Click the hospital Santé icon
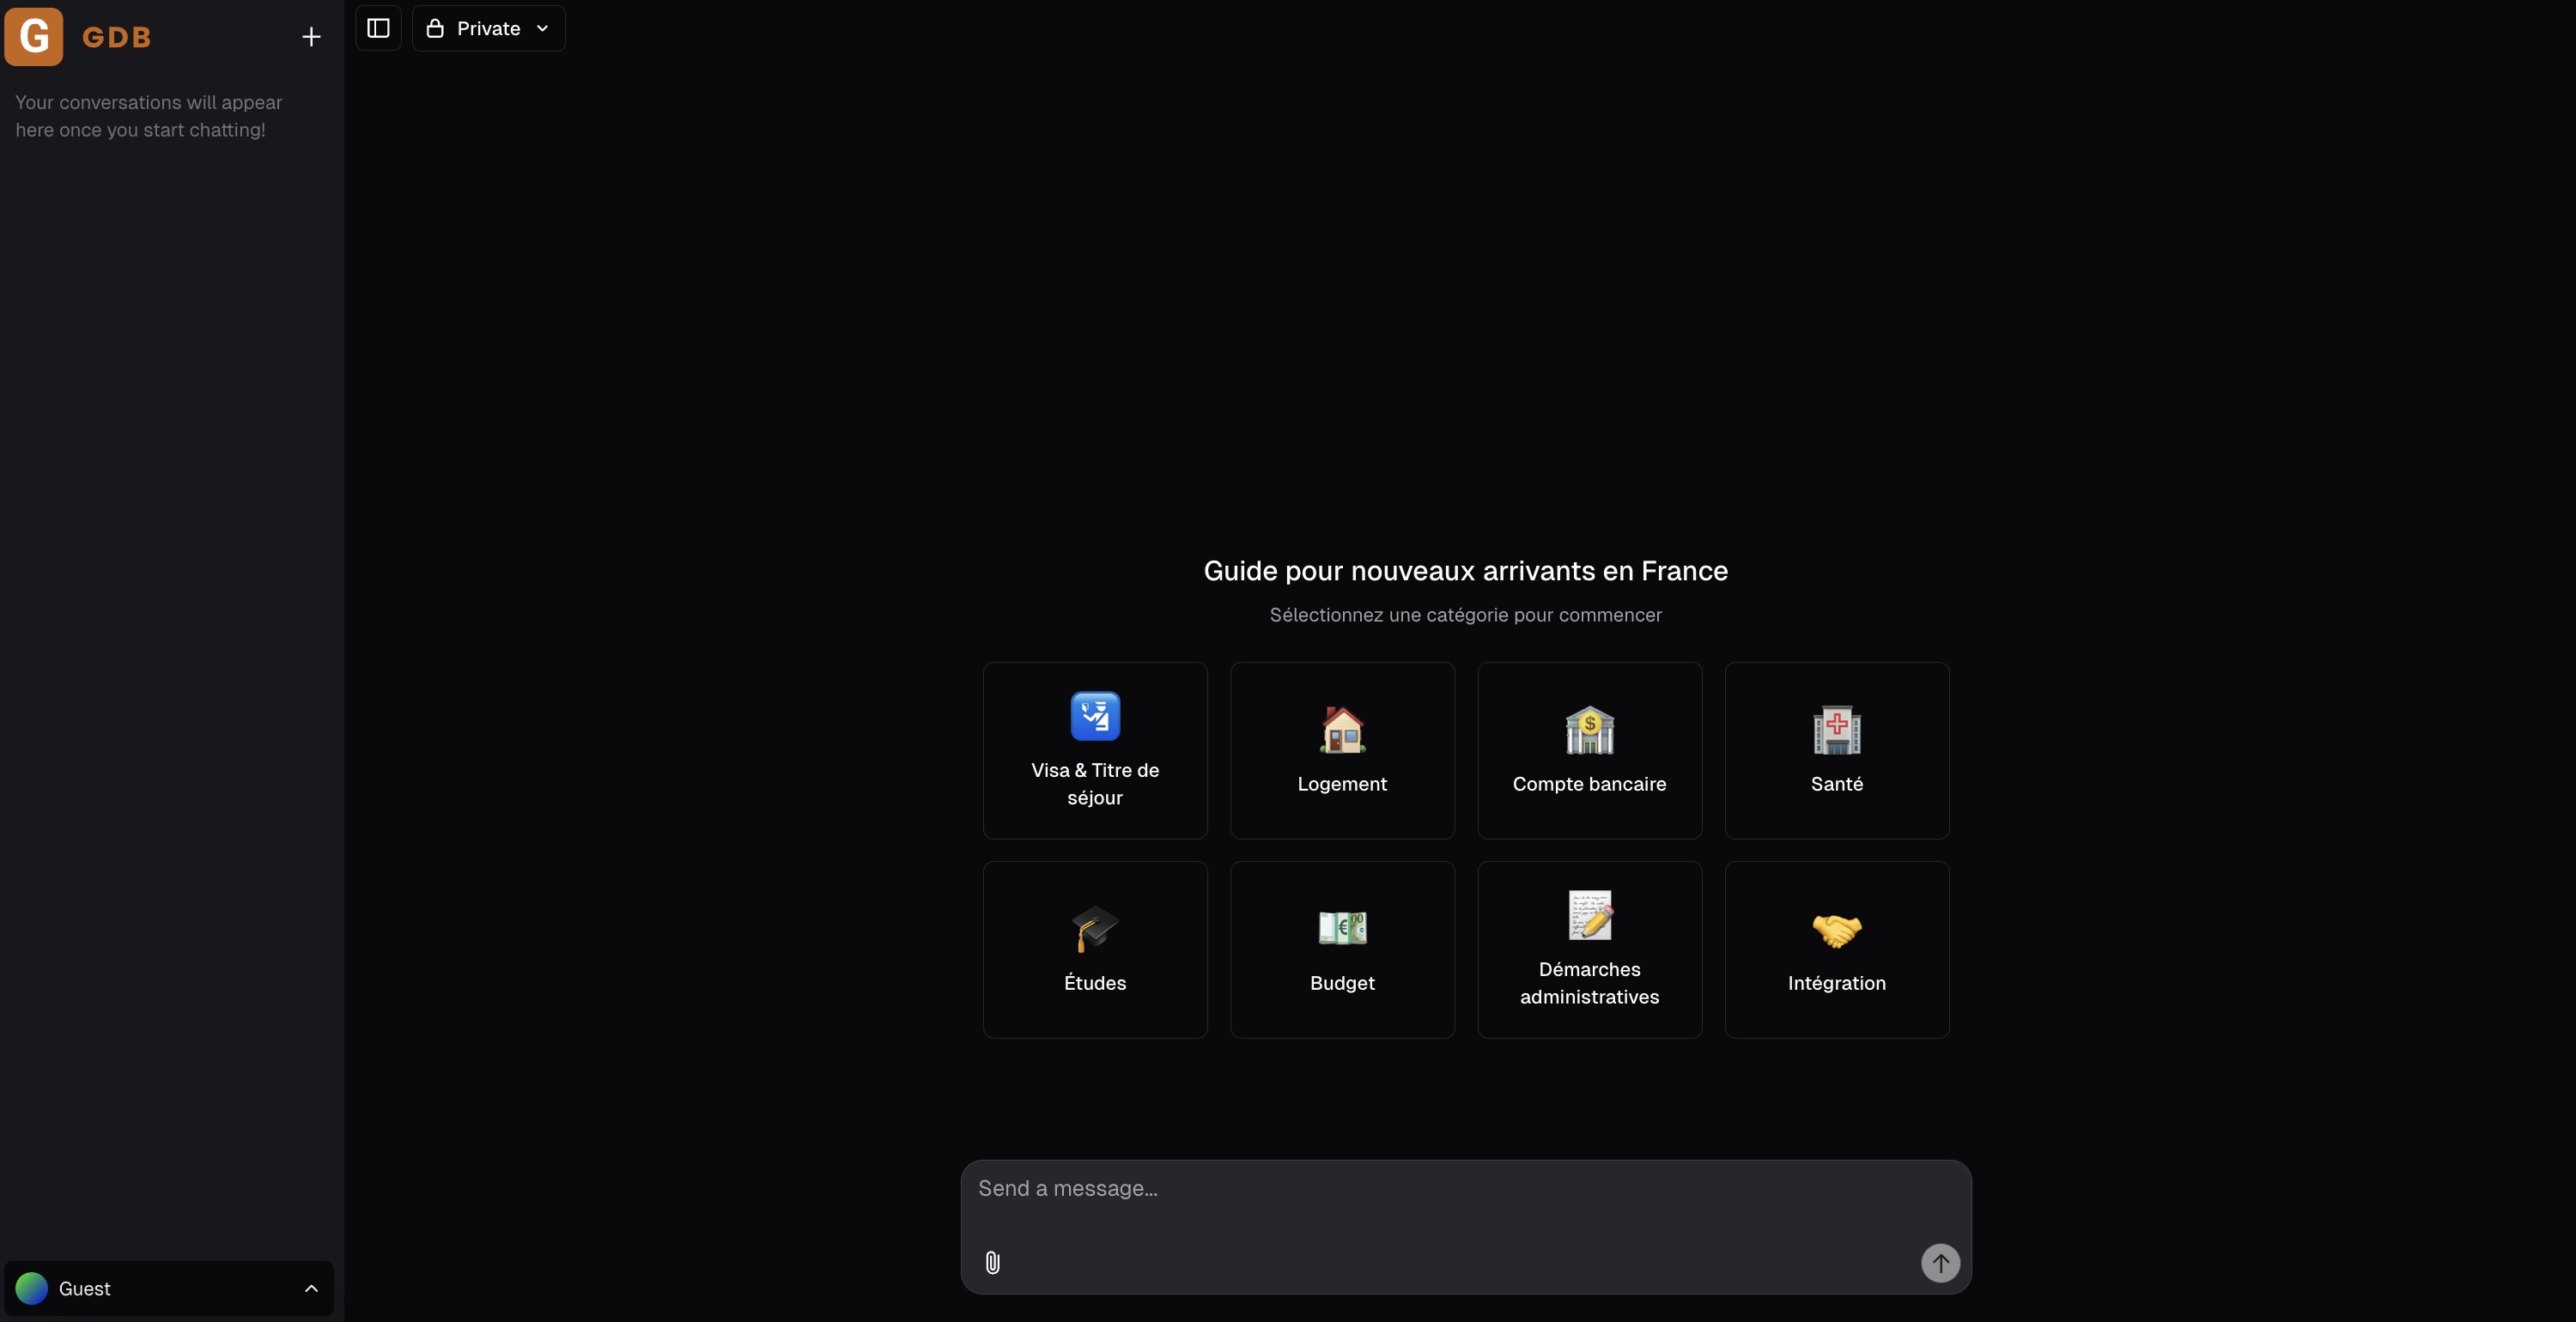Viewport: 2576px width, 1322px height. [x=1836, y=730]
